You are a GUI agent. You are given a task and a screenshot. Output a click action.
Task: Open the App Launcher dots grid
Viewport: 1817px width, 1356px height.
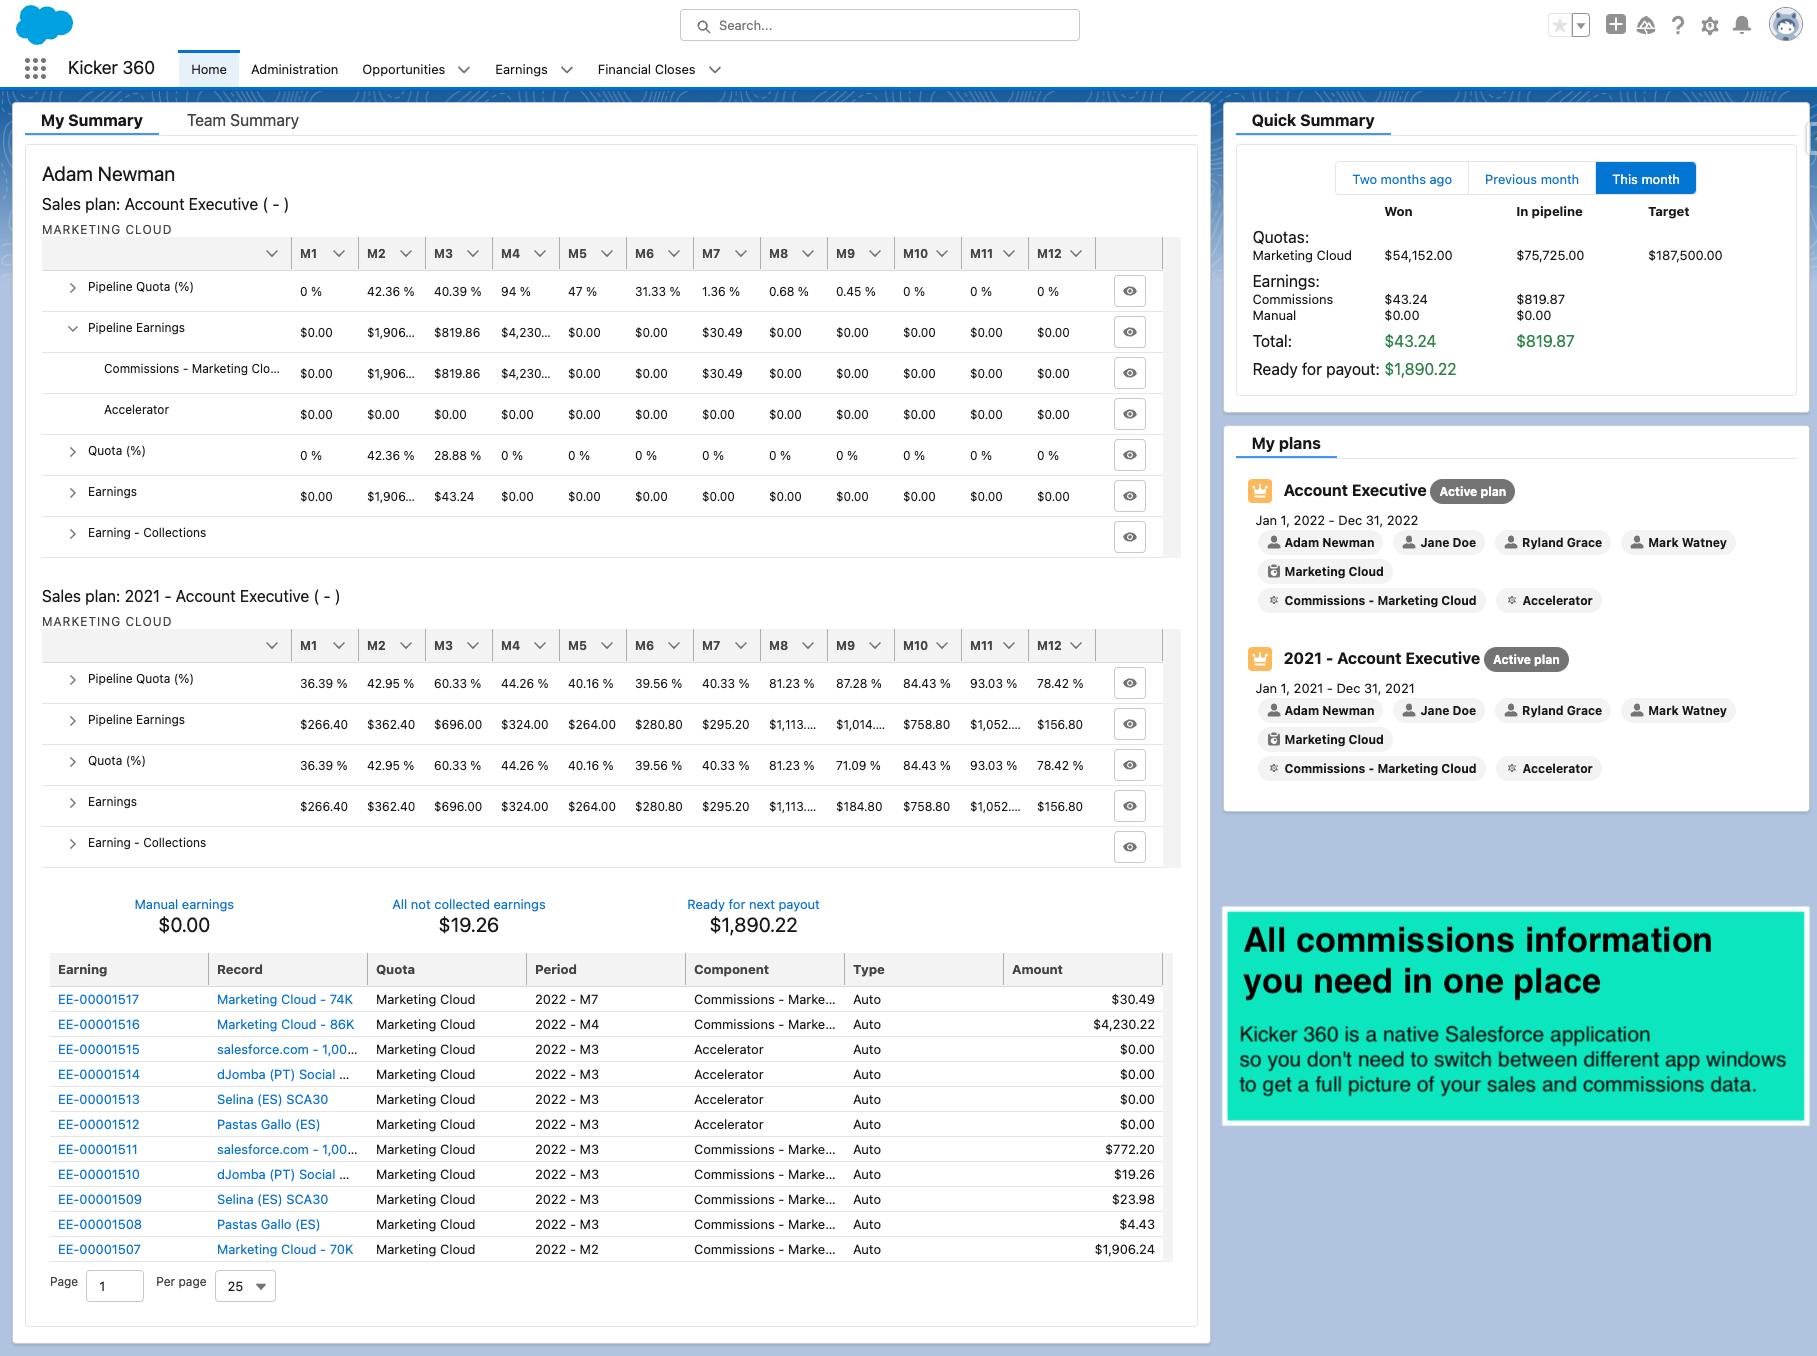tap(35, 68)
